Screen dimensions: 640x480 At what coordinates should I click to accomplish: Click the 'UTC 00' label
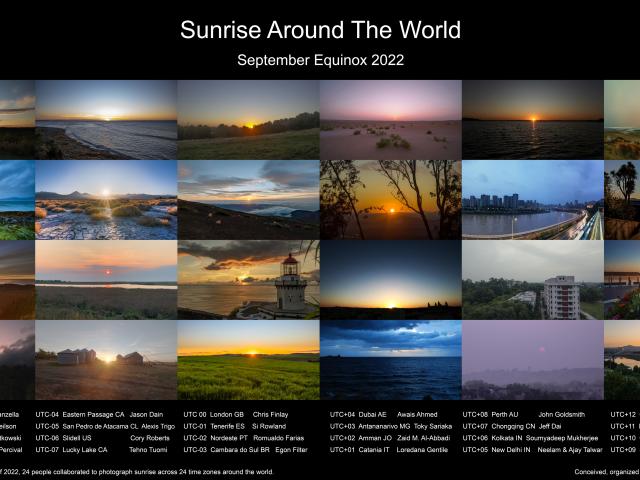(x=195, y=414)
